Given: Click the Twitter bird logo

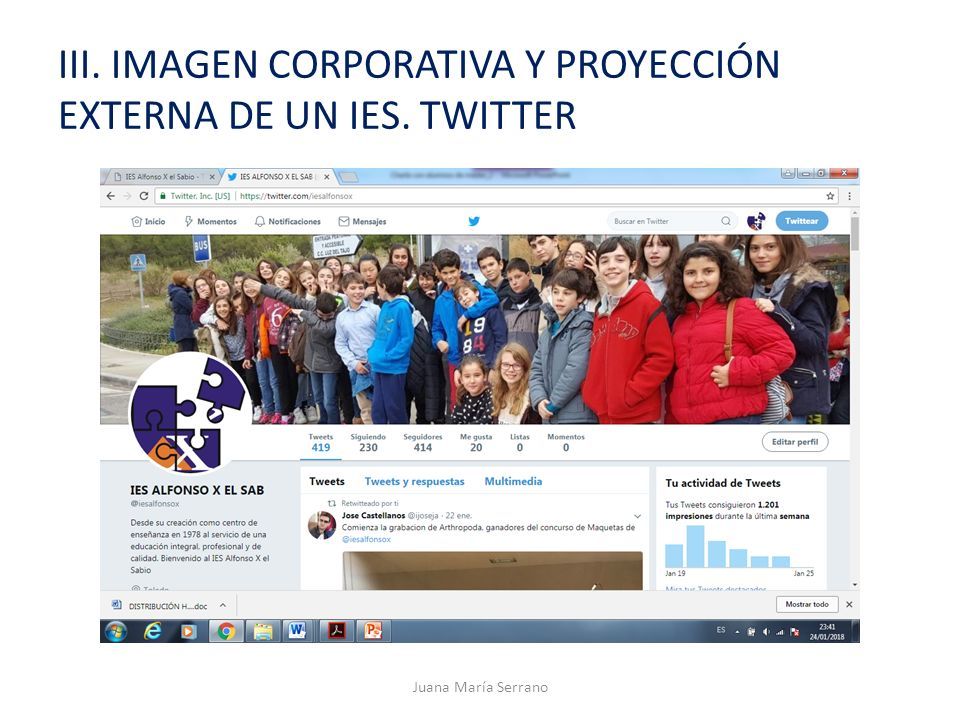Looking at the screenshot, I should click(474, 221).
